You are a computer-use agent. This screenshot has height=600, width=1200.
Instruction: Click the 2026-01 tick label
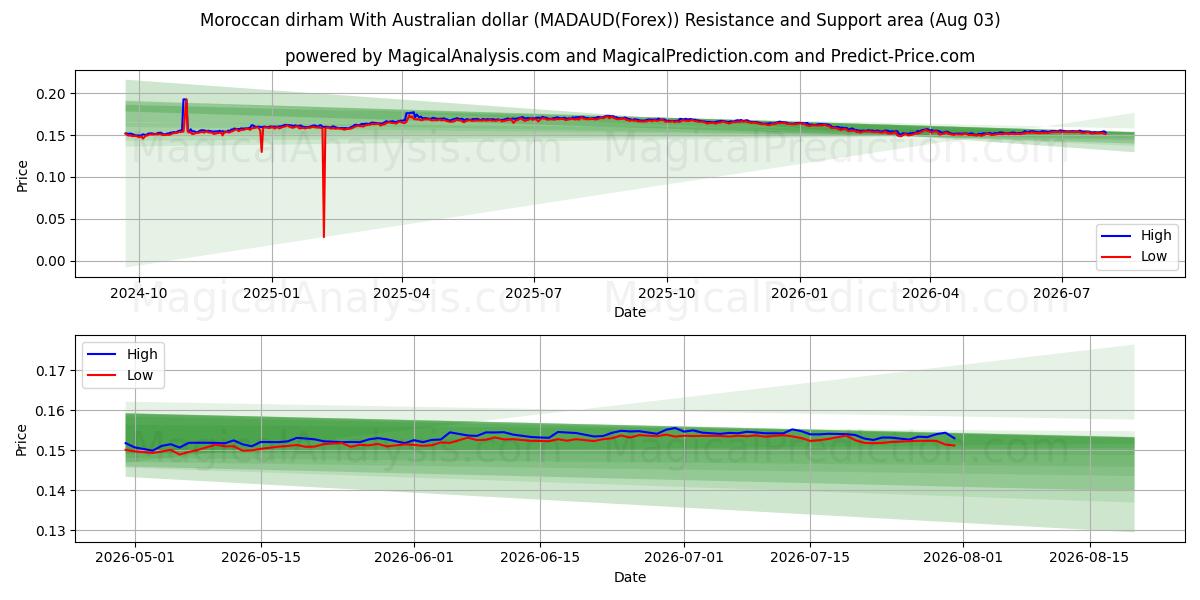click(800, 294)
